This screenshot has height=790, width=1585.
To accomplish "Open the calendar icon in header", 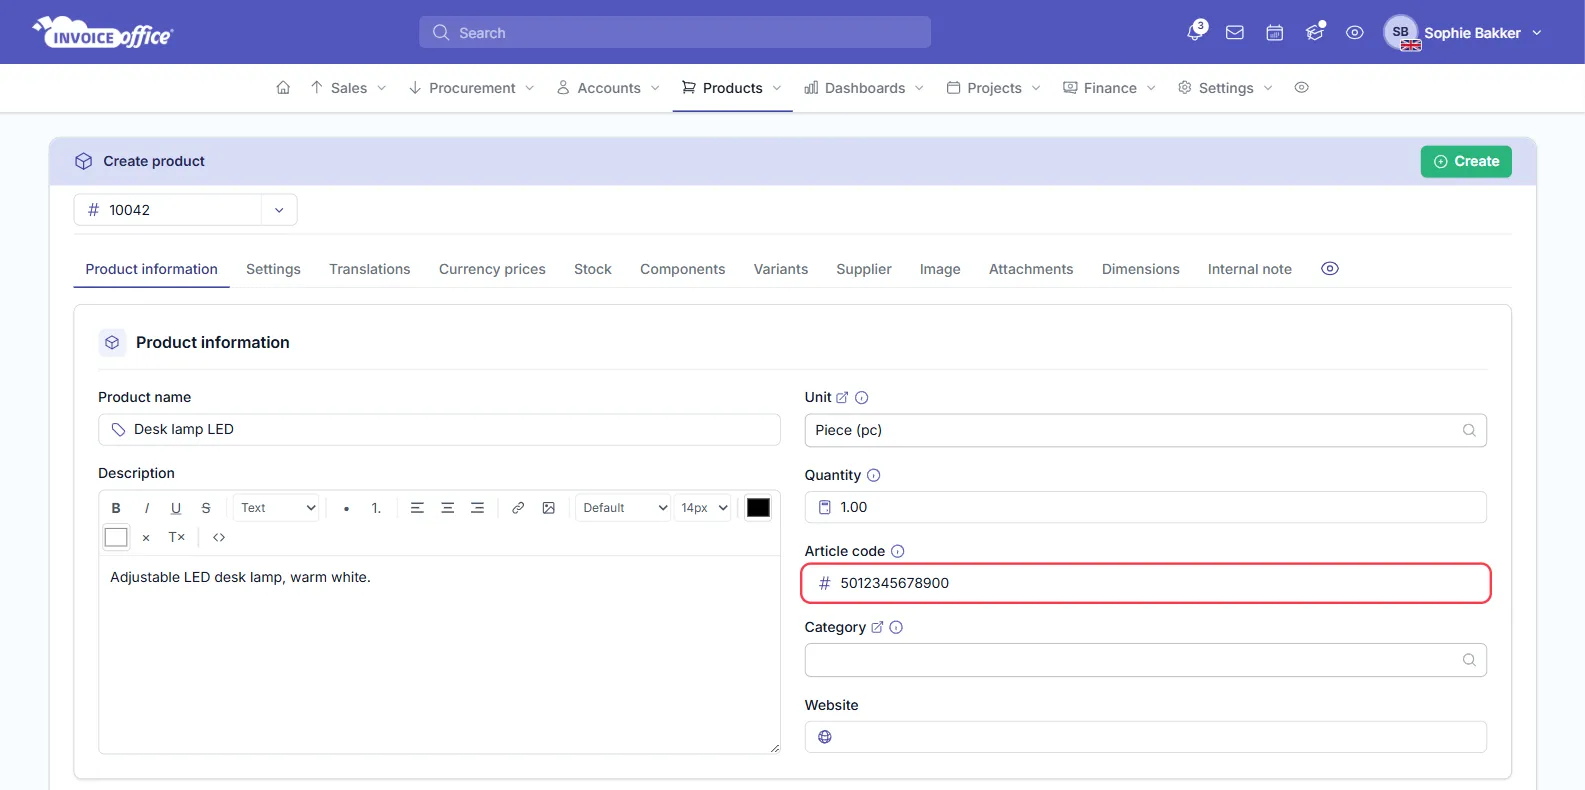I will [1275, 33].
